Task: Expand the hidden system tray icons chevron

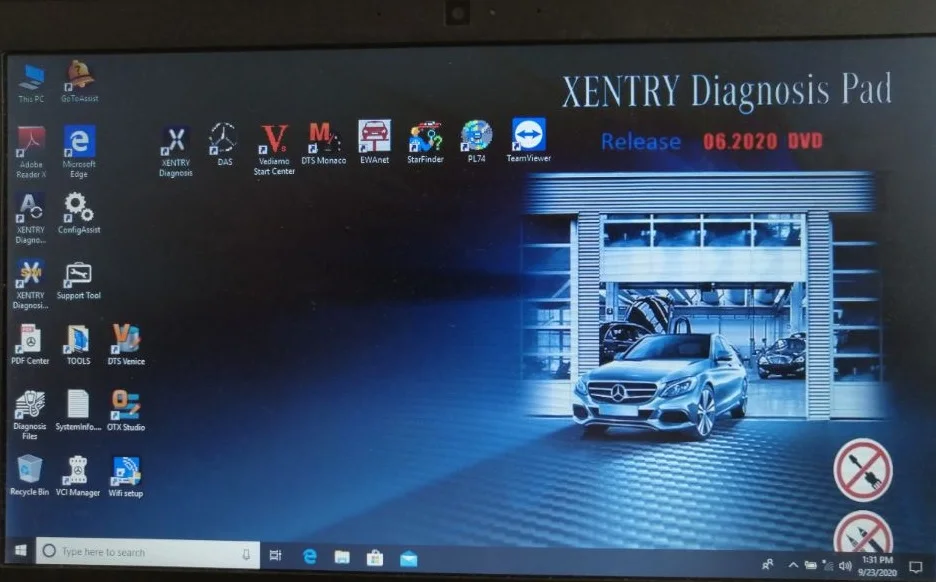Action: (x=793, y=565)
